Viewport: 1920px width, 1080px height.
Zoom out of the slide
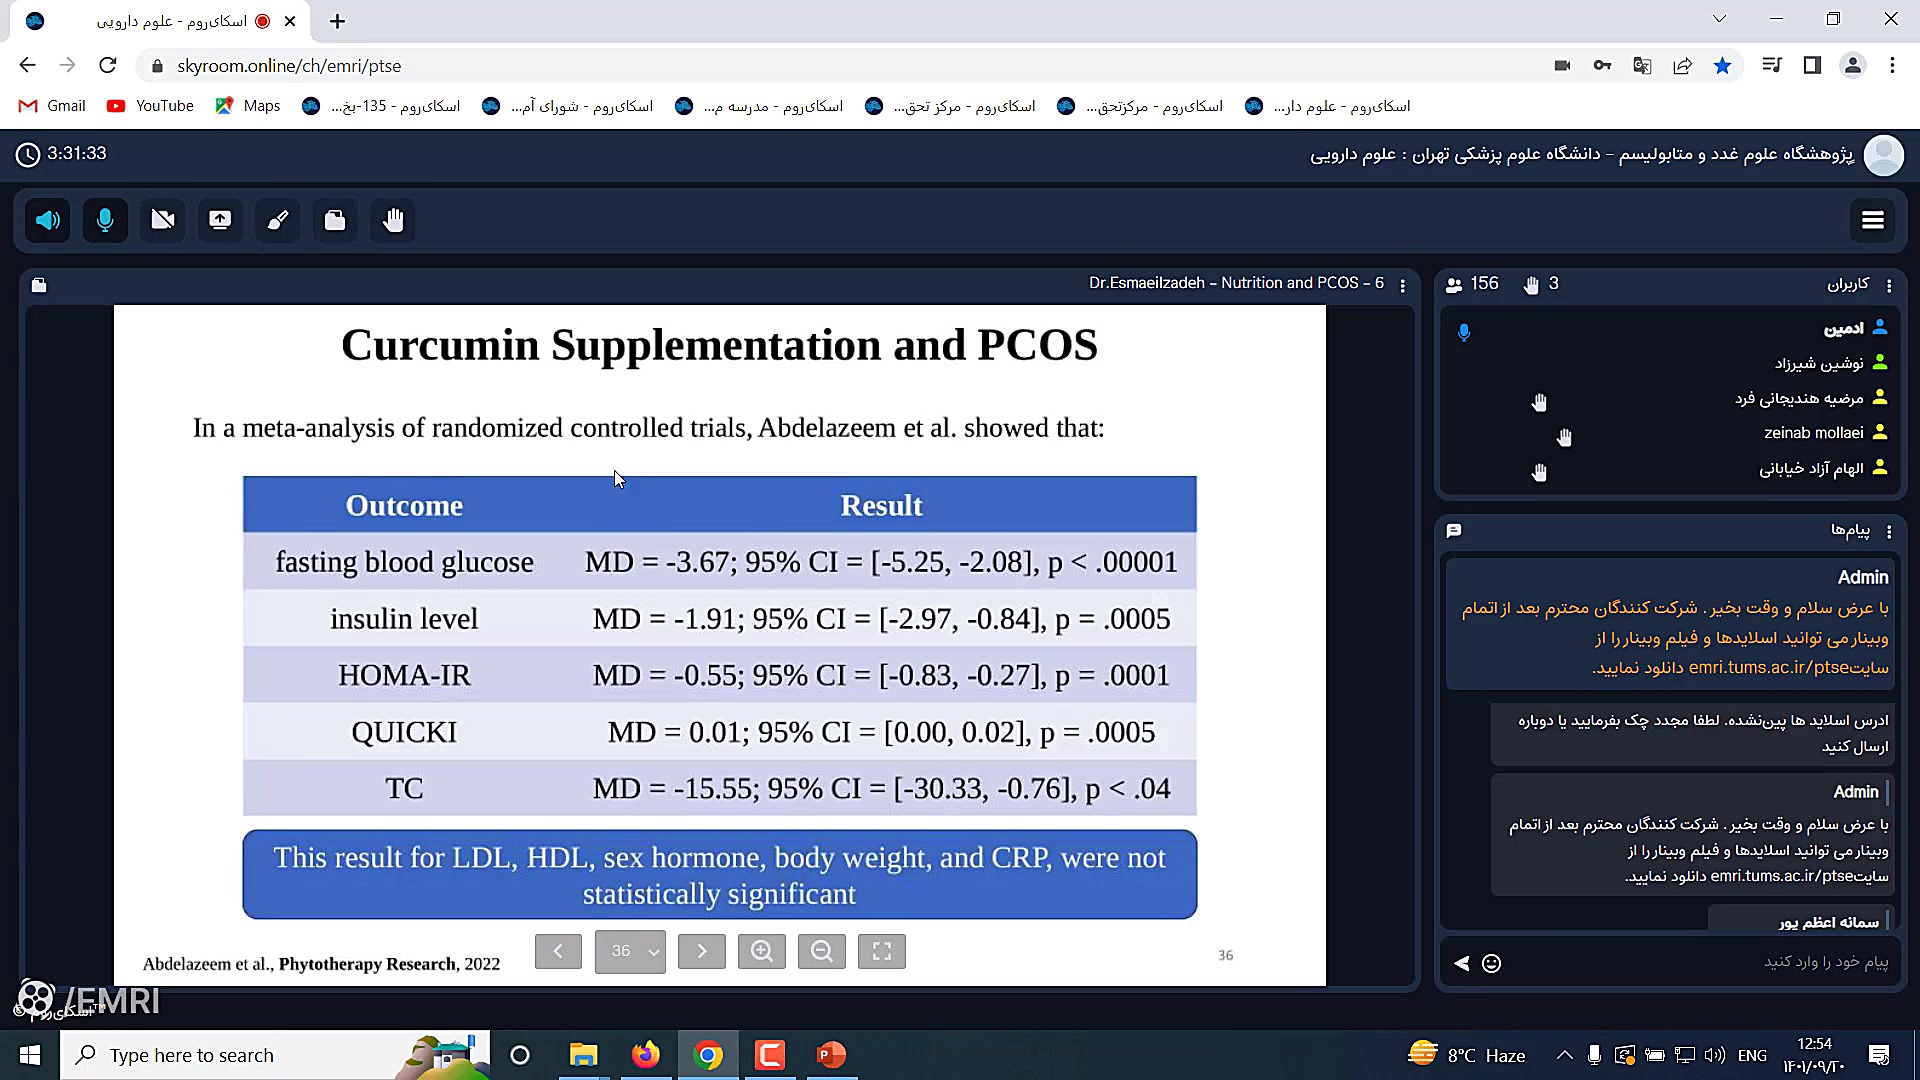pos(821,951)
